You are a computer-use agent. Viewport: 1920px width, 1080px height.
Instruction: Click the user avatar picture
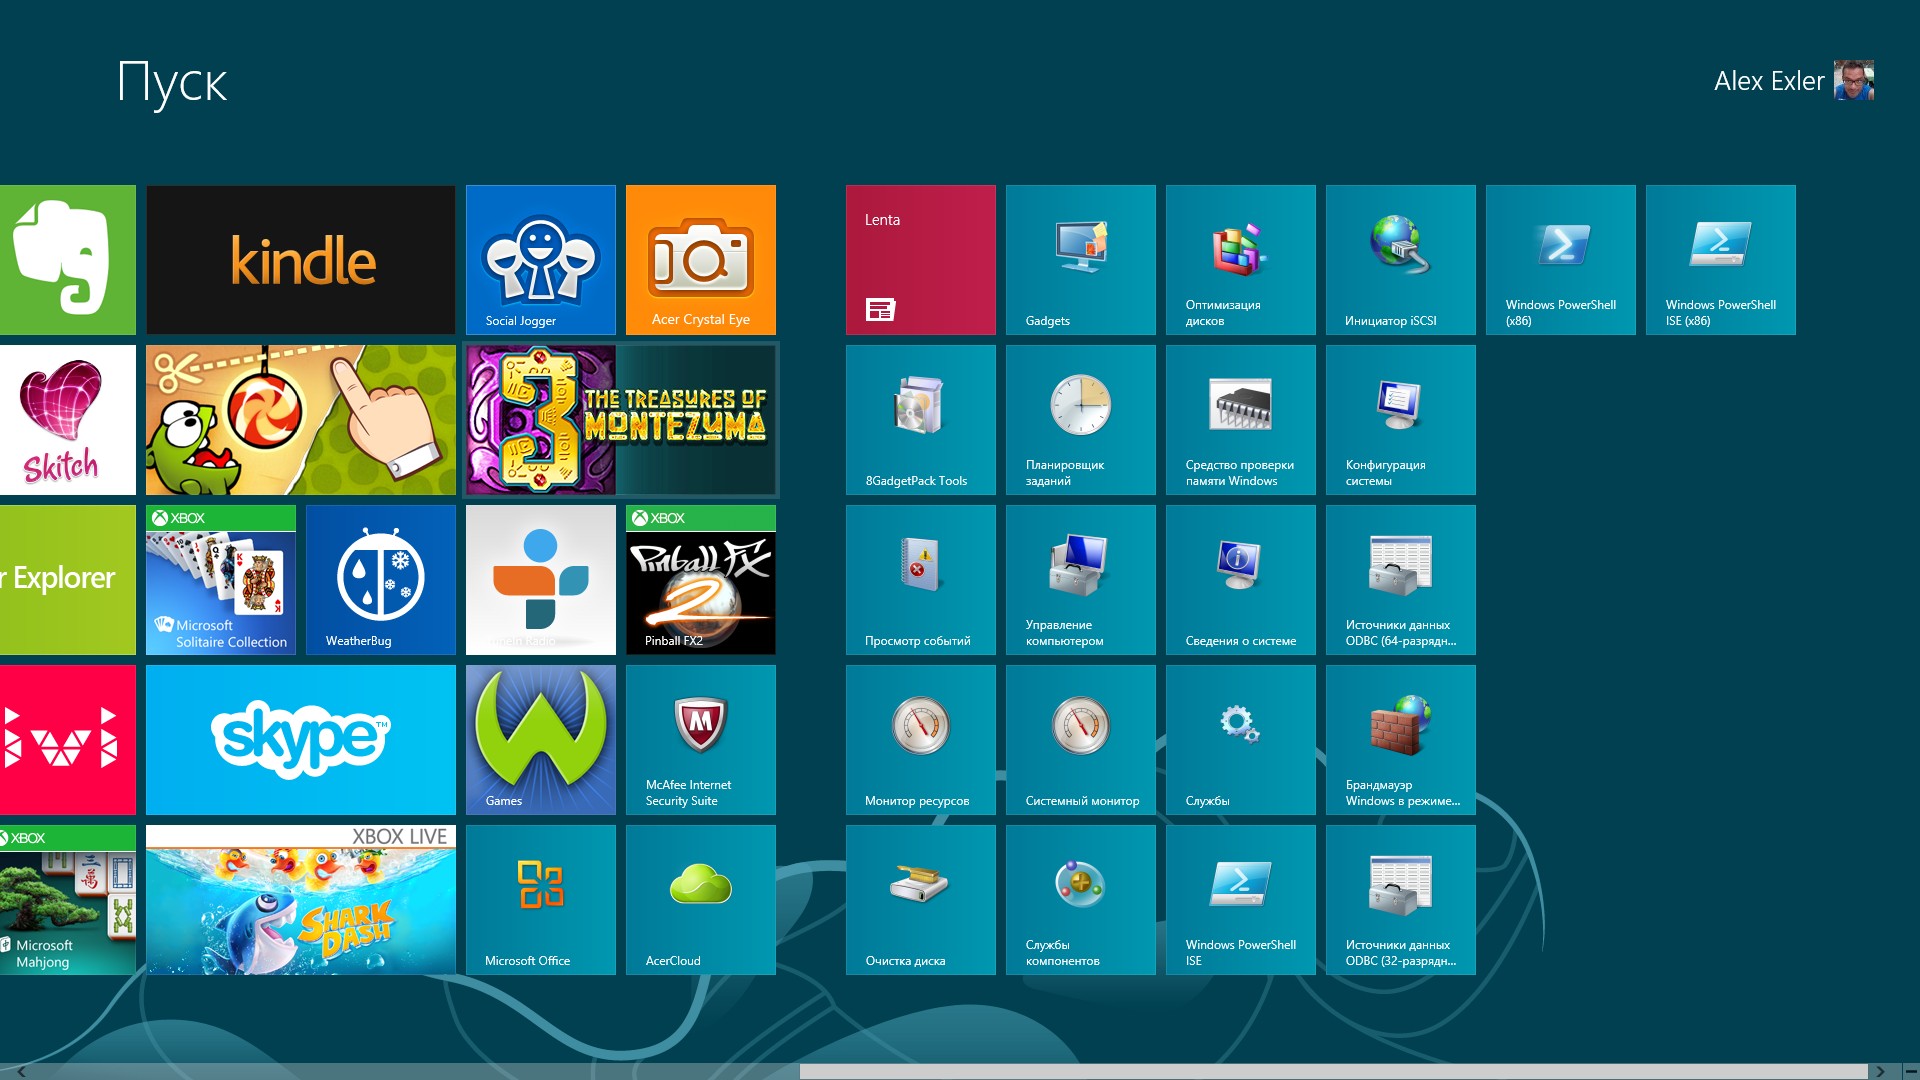pos(1853,80)
